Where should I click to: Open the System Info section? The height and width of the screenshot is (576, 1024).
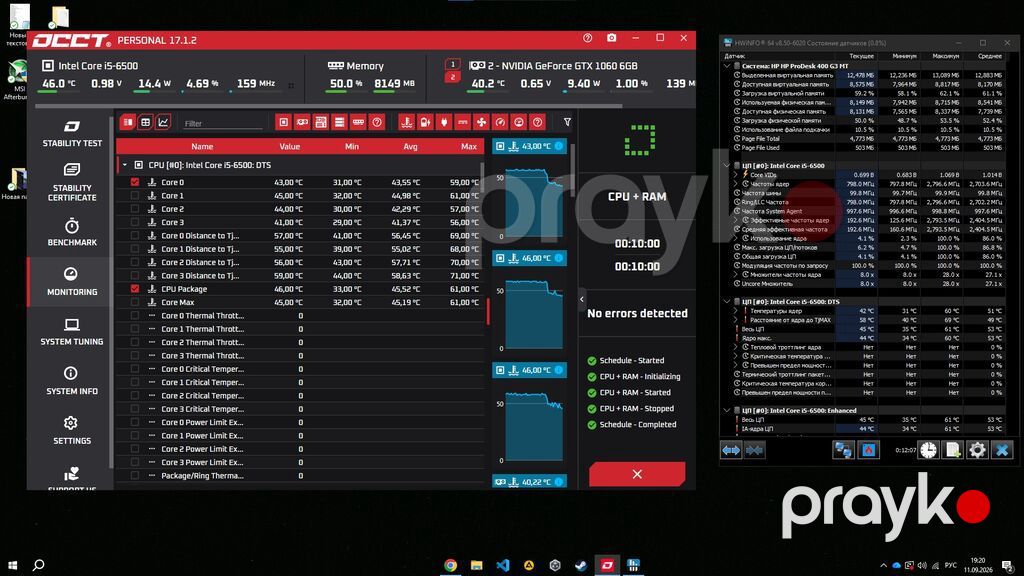tap(72, 381)
